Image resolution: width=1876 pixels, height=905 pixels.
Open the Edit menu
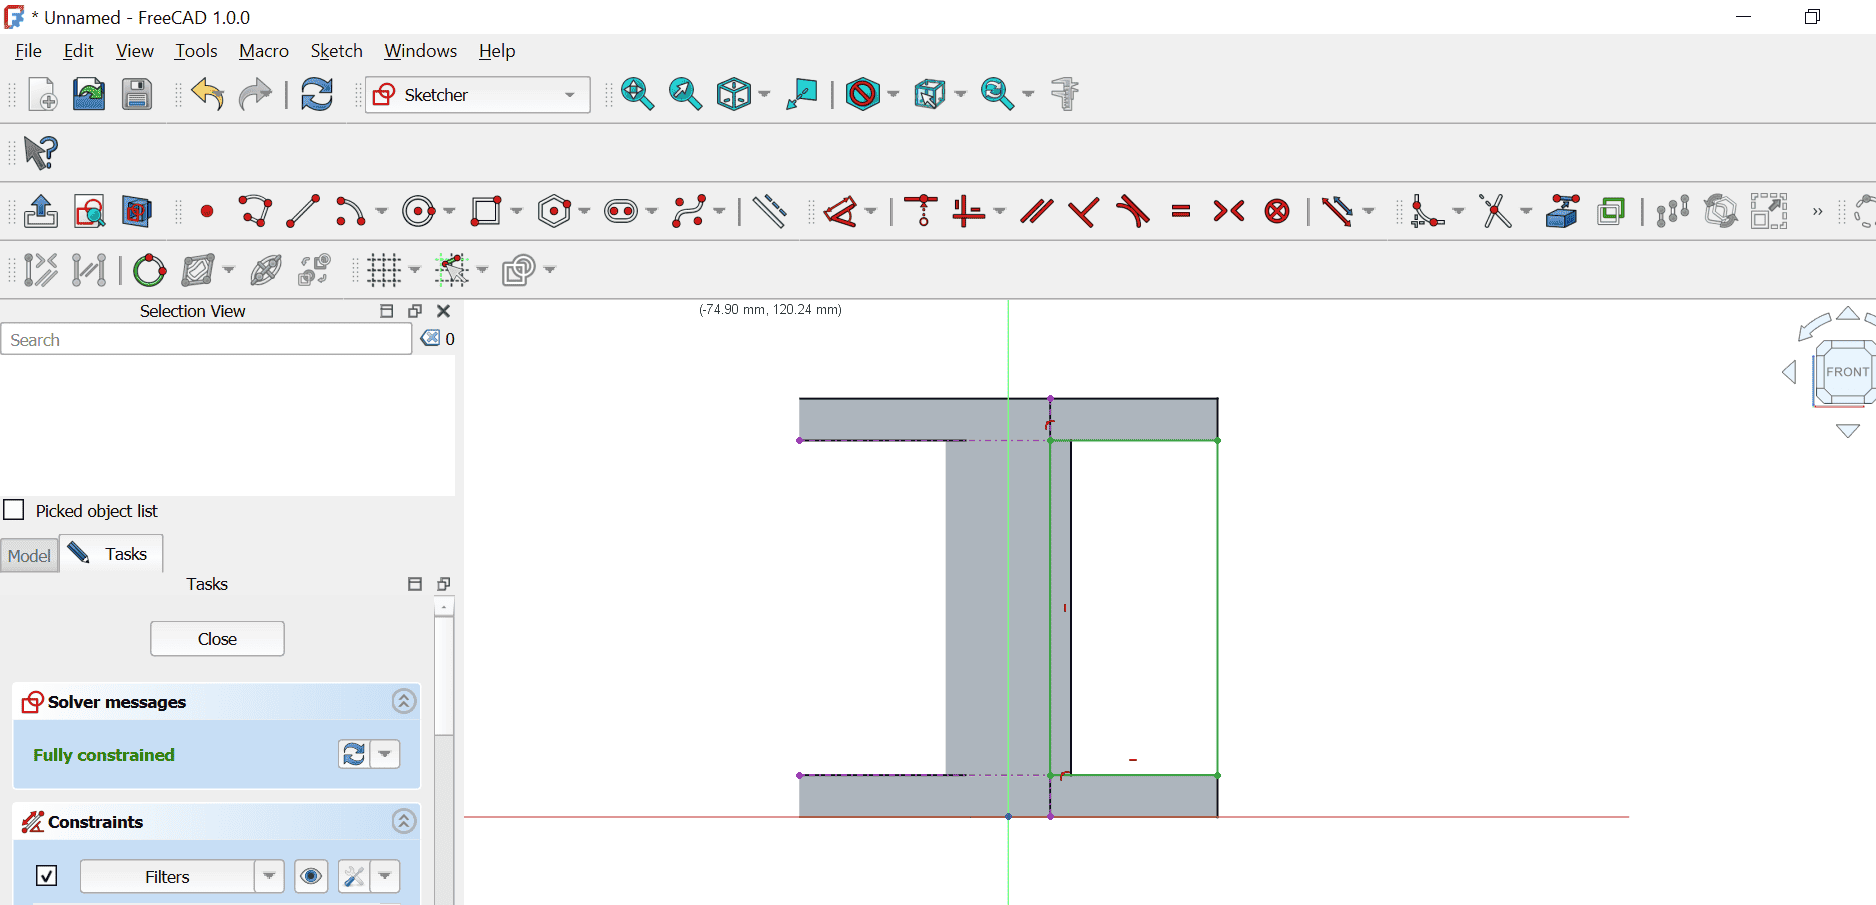point(78,51)
